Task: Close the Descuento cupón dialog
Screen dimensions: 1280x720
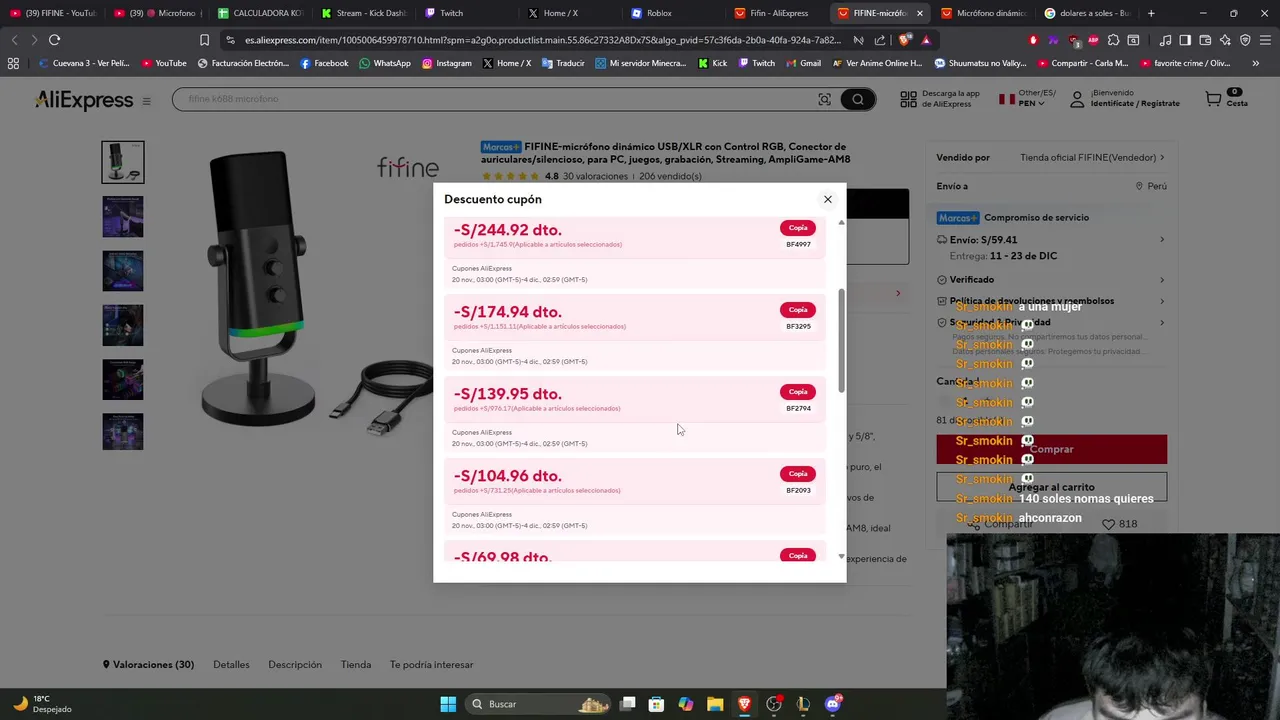Action: (x=827, y=199)
